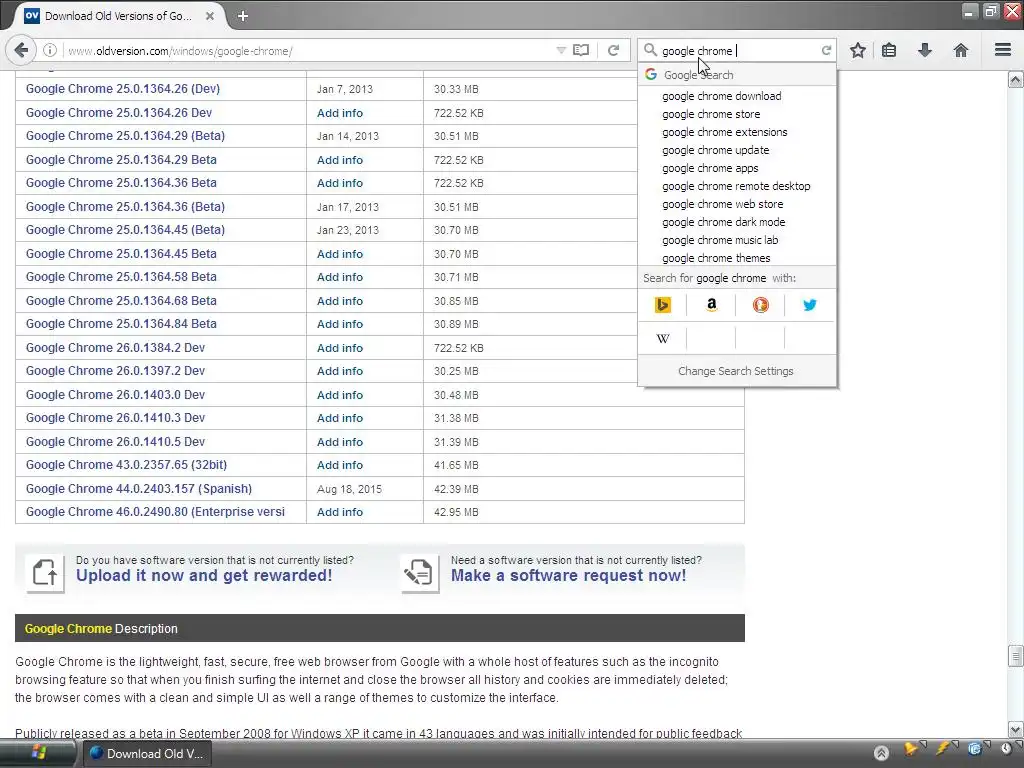Image resolution: width=1024 pixels, height=768 pixels.
Task: Click Add info for 46.0.2490.80 Enterprise
Action: click(x=340, y=512)
